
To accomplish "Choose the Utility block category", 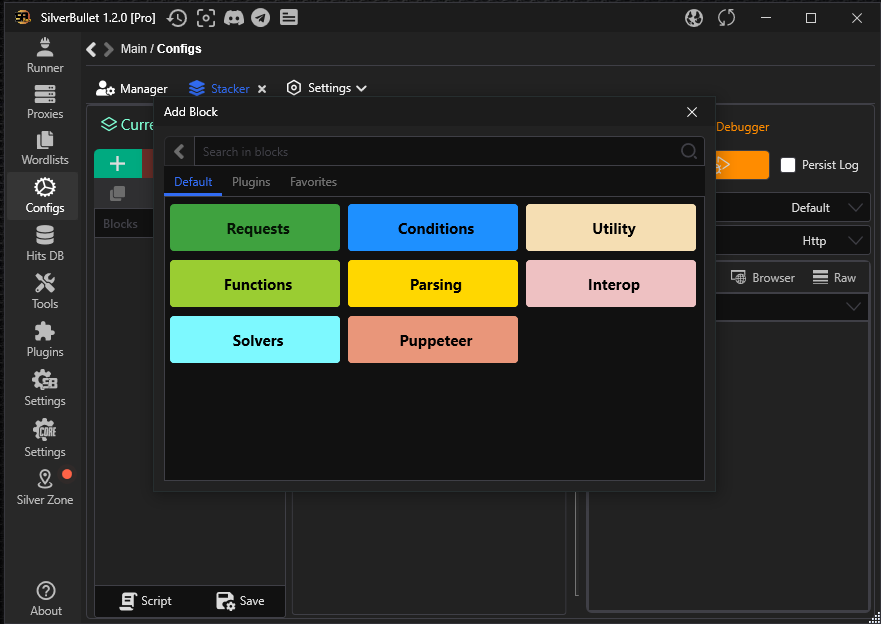I will tap(611, 227).
